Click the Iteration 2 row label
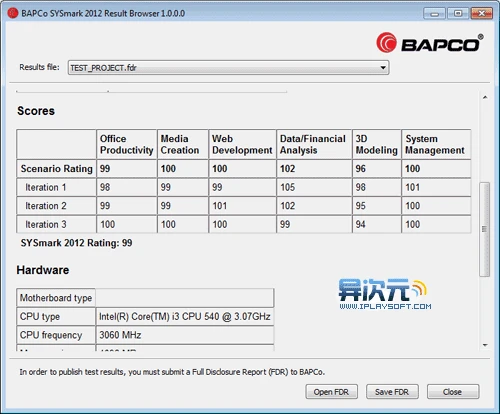The height and width of the screenshot is (414, 500). click(46, 206)
